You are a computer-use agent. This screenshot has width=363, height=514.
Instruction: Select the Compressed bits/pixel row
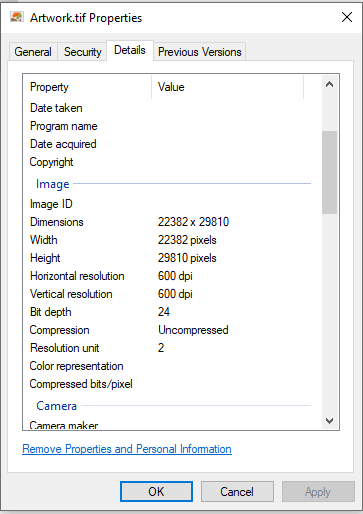pos(170,384)
